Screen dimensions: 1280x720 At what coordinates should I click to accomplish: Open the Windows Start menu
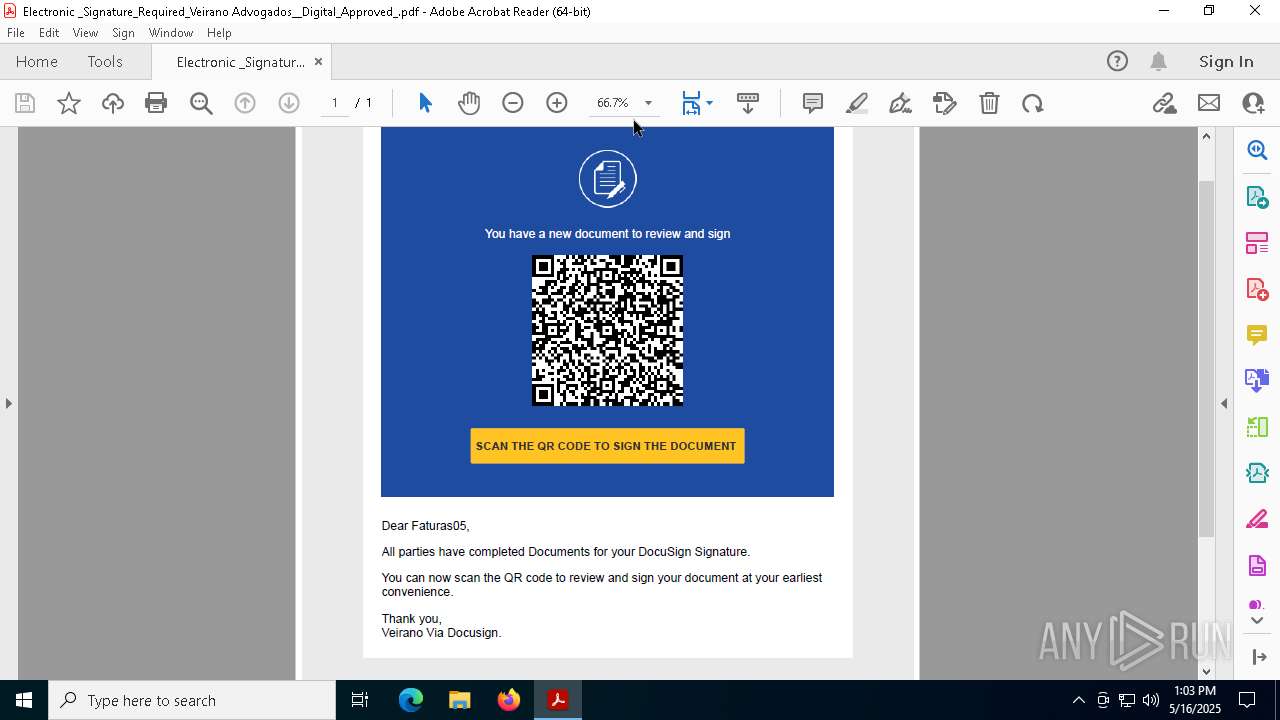point(24,700)
